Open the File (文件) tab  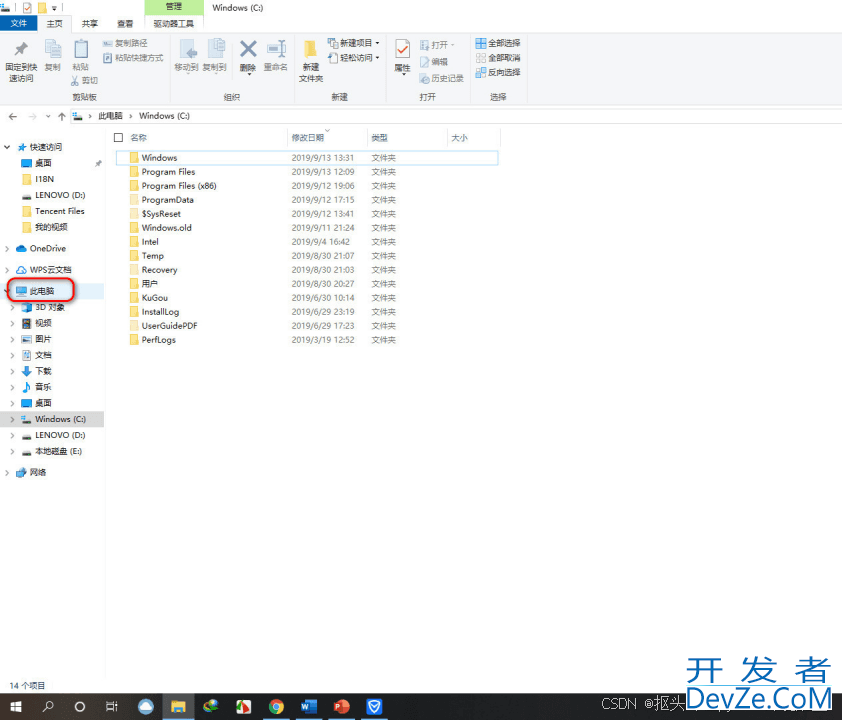coord(19,23)
